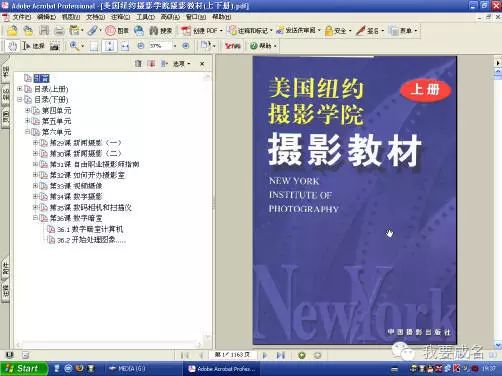Click the green Previous View button
This screenshot has height=376, width=502.
302,355
